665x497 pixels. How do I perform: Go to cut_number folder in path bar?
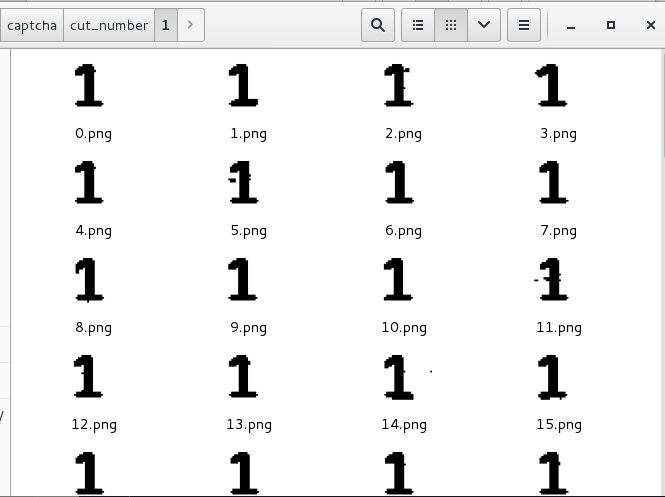pos(109,25)
